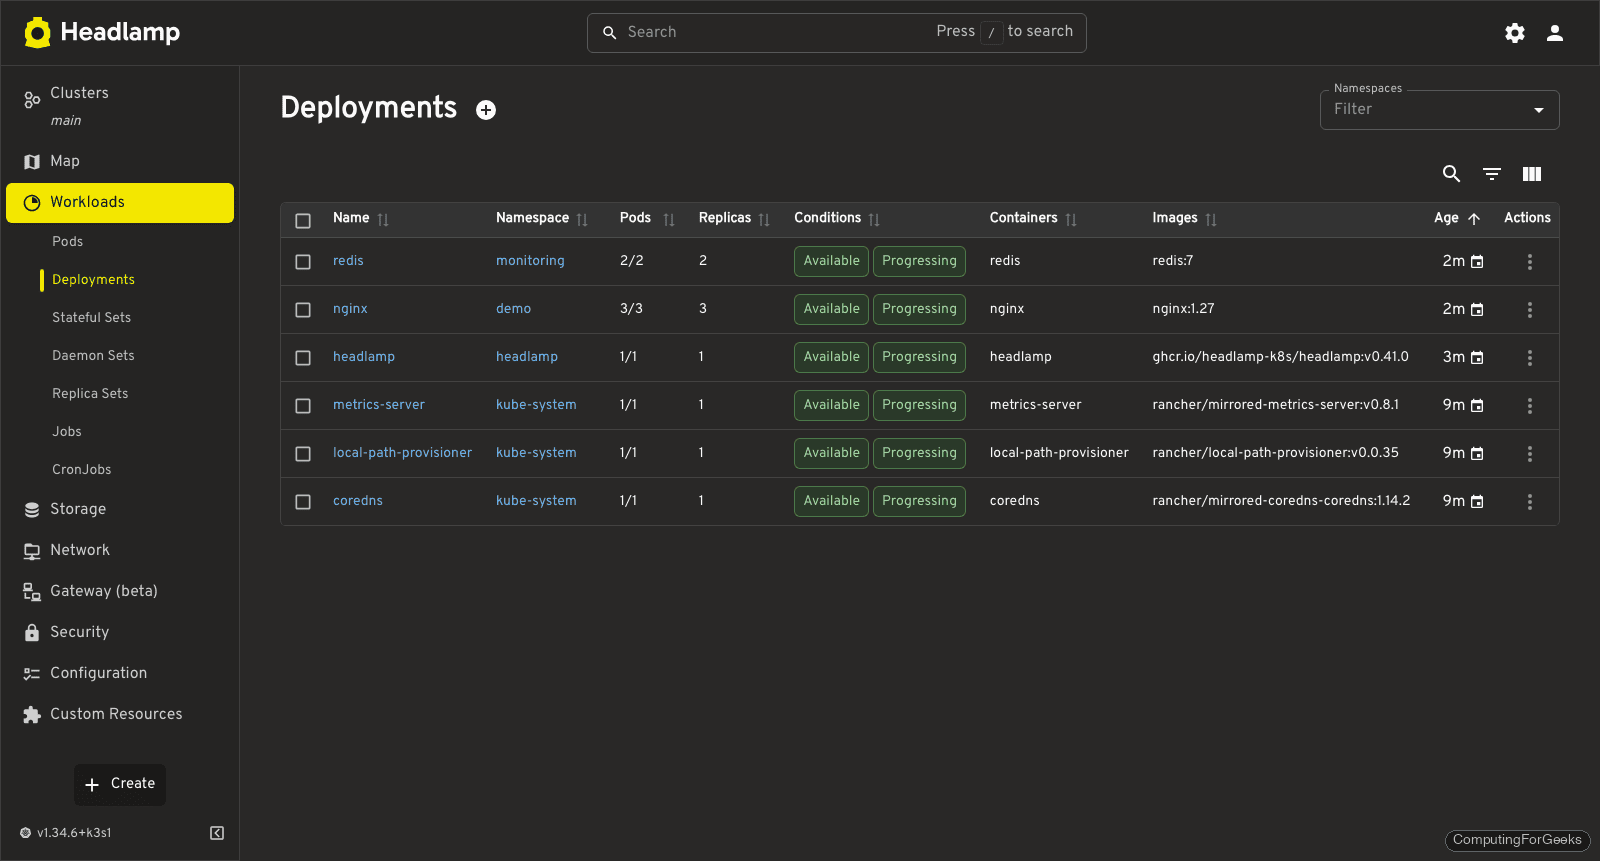Viewport: 1600px width, 861px height.
Task: Go to Daemon Sets
Action: coord(93,356)
